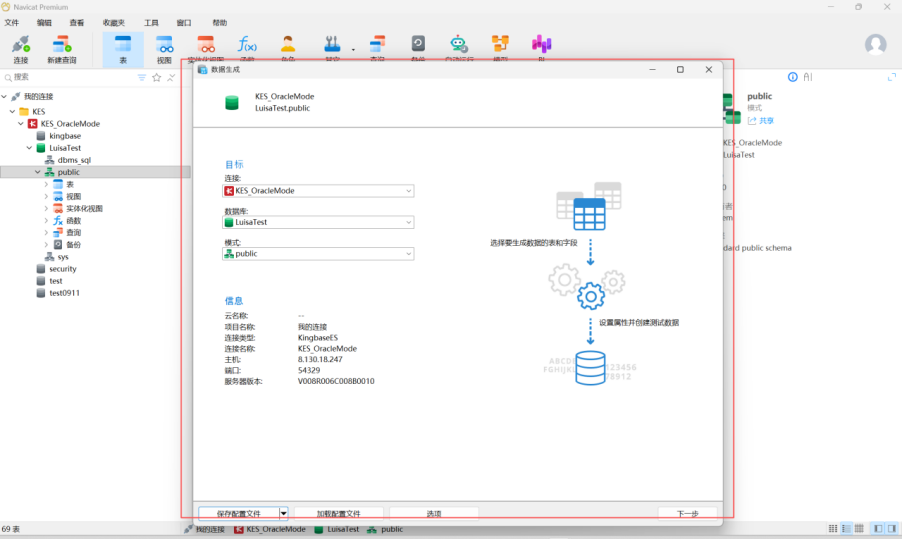The width and height of the screenshot is (903, 539).
Task: Open the 模式 dropdown showing public
Action: [318, 254]
